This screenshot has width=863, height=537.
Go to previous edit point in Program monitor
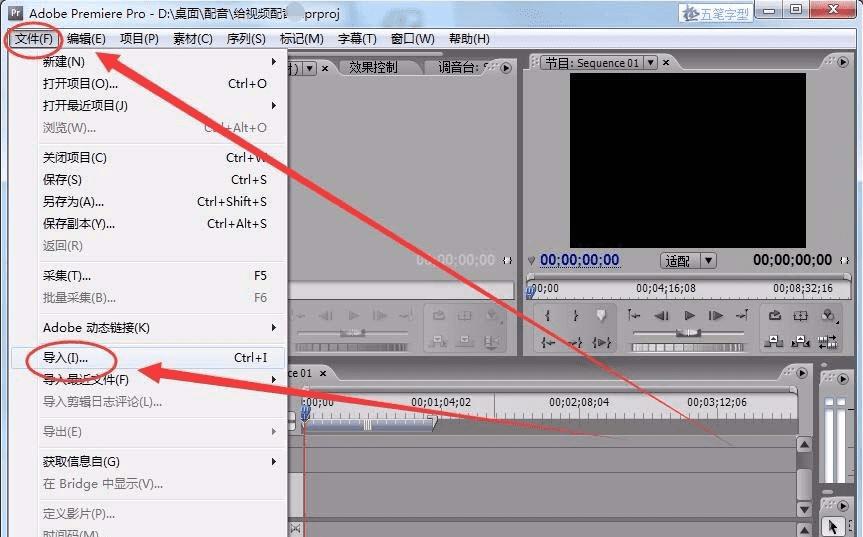point(634,315)
